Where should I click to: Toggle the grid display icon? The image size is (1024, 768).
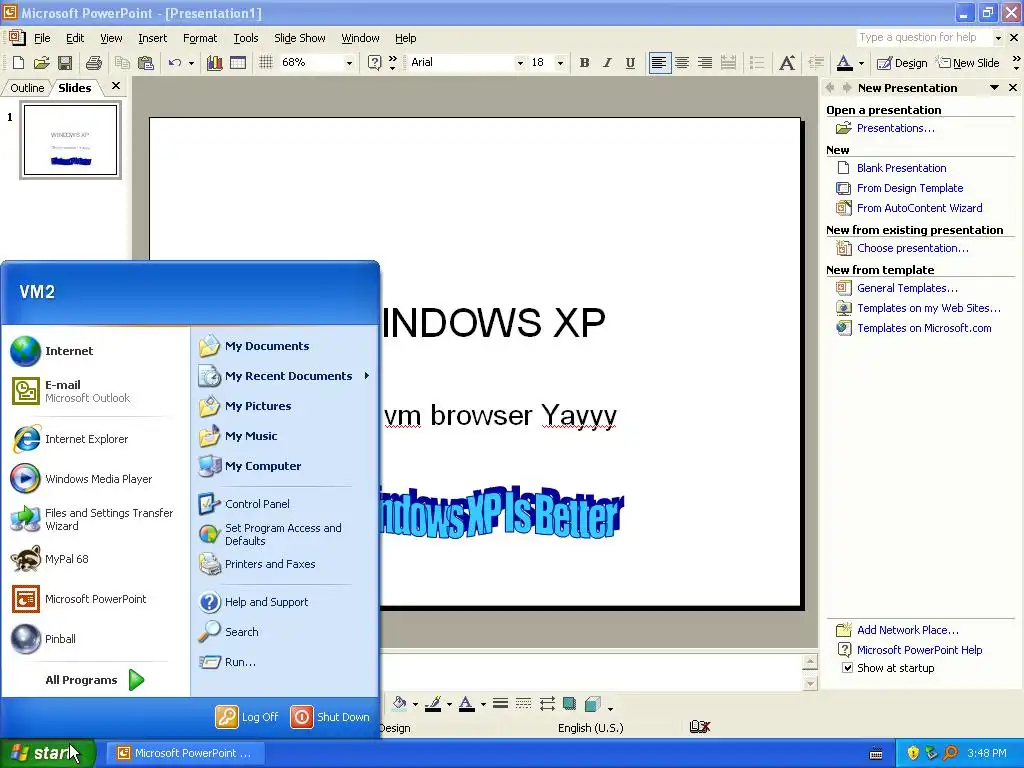(265, 63)
